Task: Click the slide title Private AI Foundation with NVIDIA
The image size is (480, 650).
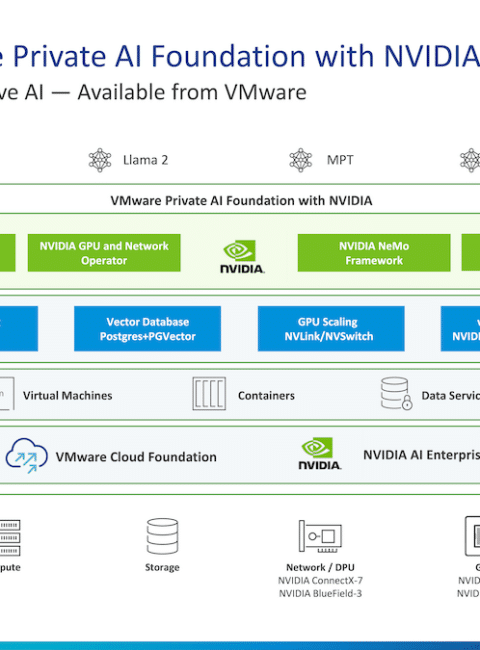Action: point(246,56)
